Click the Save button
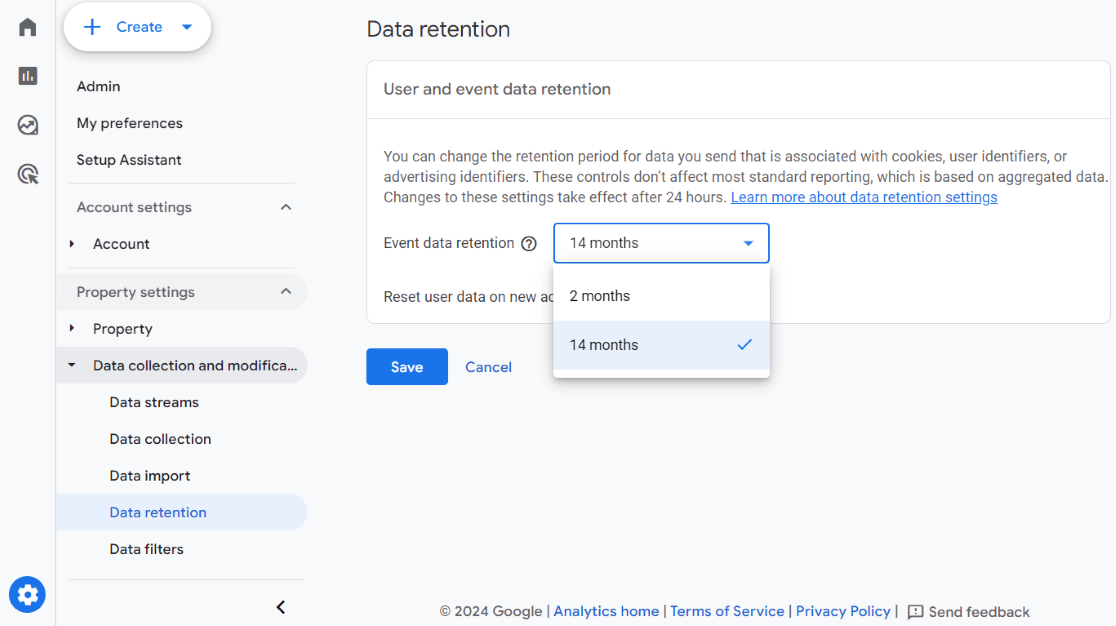The image size is (1116, 626). 406,367
